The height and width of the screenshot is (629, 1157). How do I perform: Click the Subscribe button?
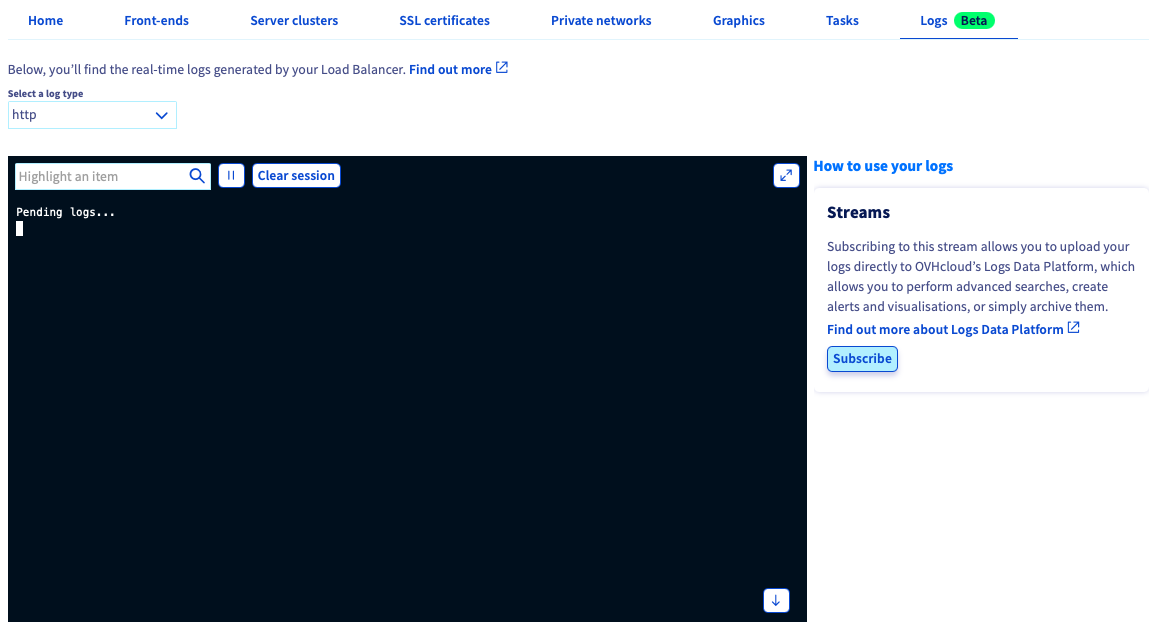click(x=862, y=359)
